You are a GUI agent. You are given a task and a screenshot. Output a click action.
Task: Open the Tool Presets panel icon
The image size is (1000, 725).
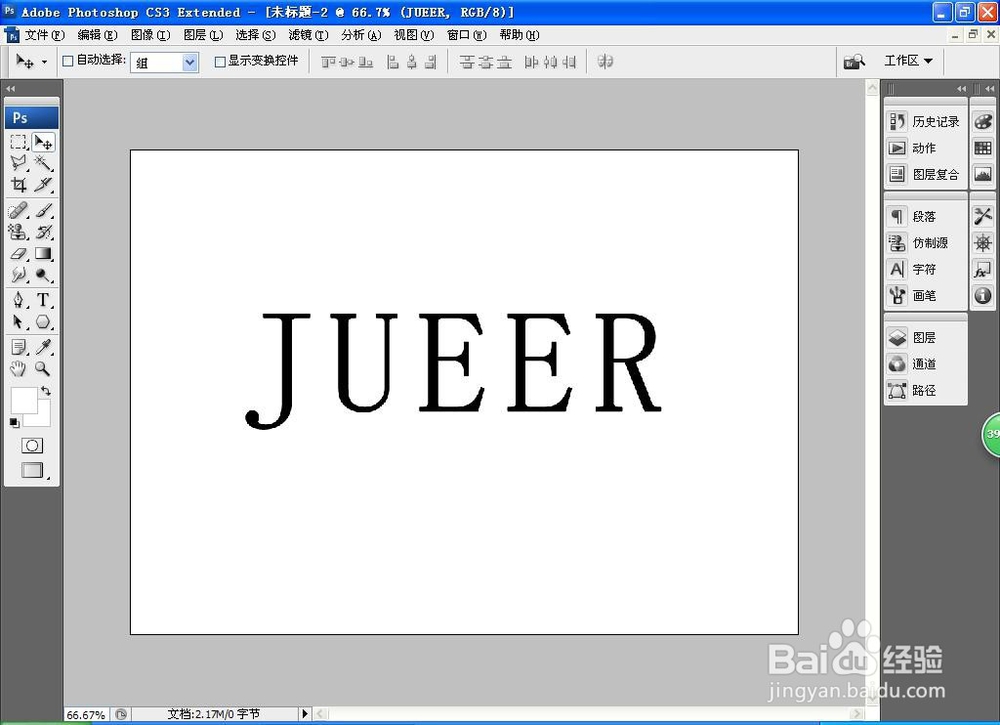tap(983, 216)
